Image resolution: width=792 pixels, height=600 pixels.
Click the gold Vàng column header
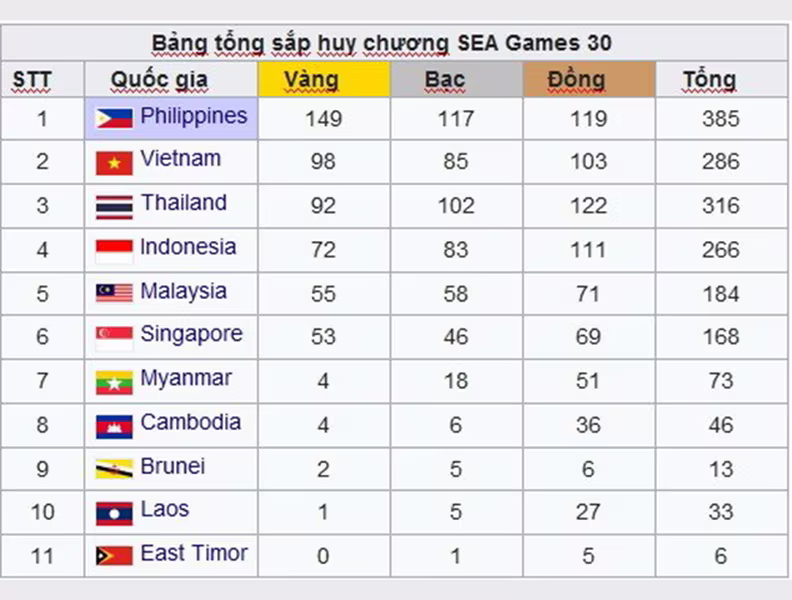(324, 79)
